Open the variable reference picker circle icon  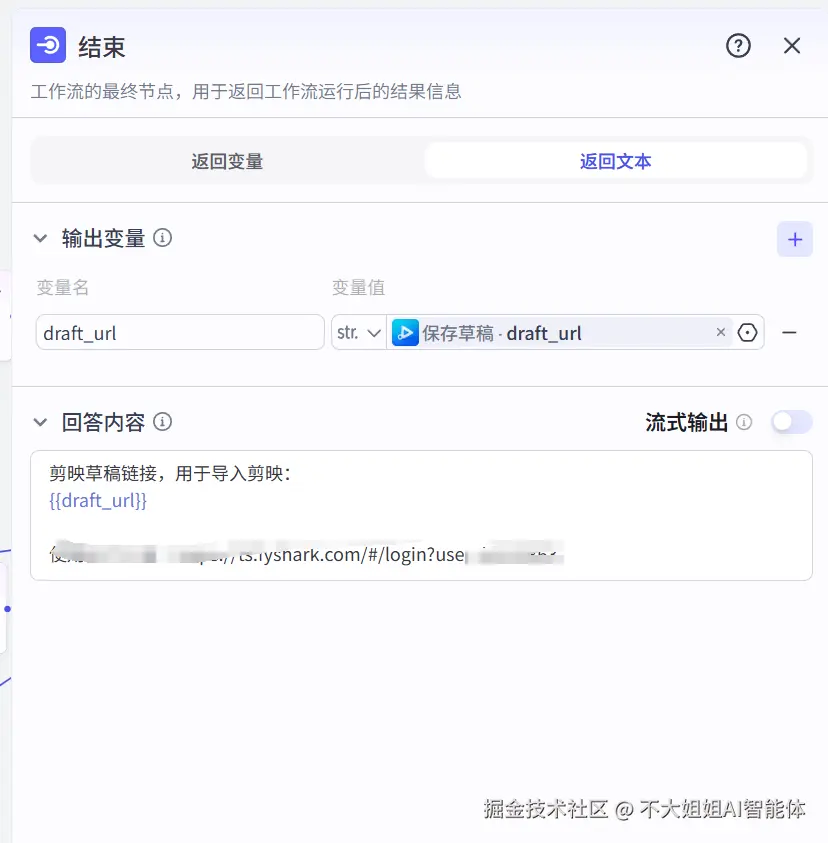[x=746, y=332]
